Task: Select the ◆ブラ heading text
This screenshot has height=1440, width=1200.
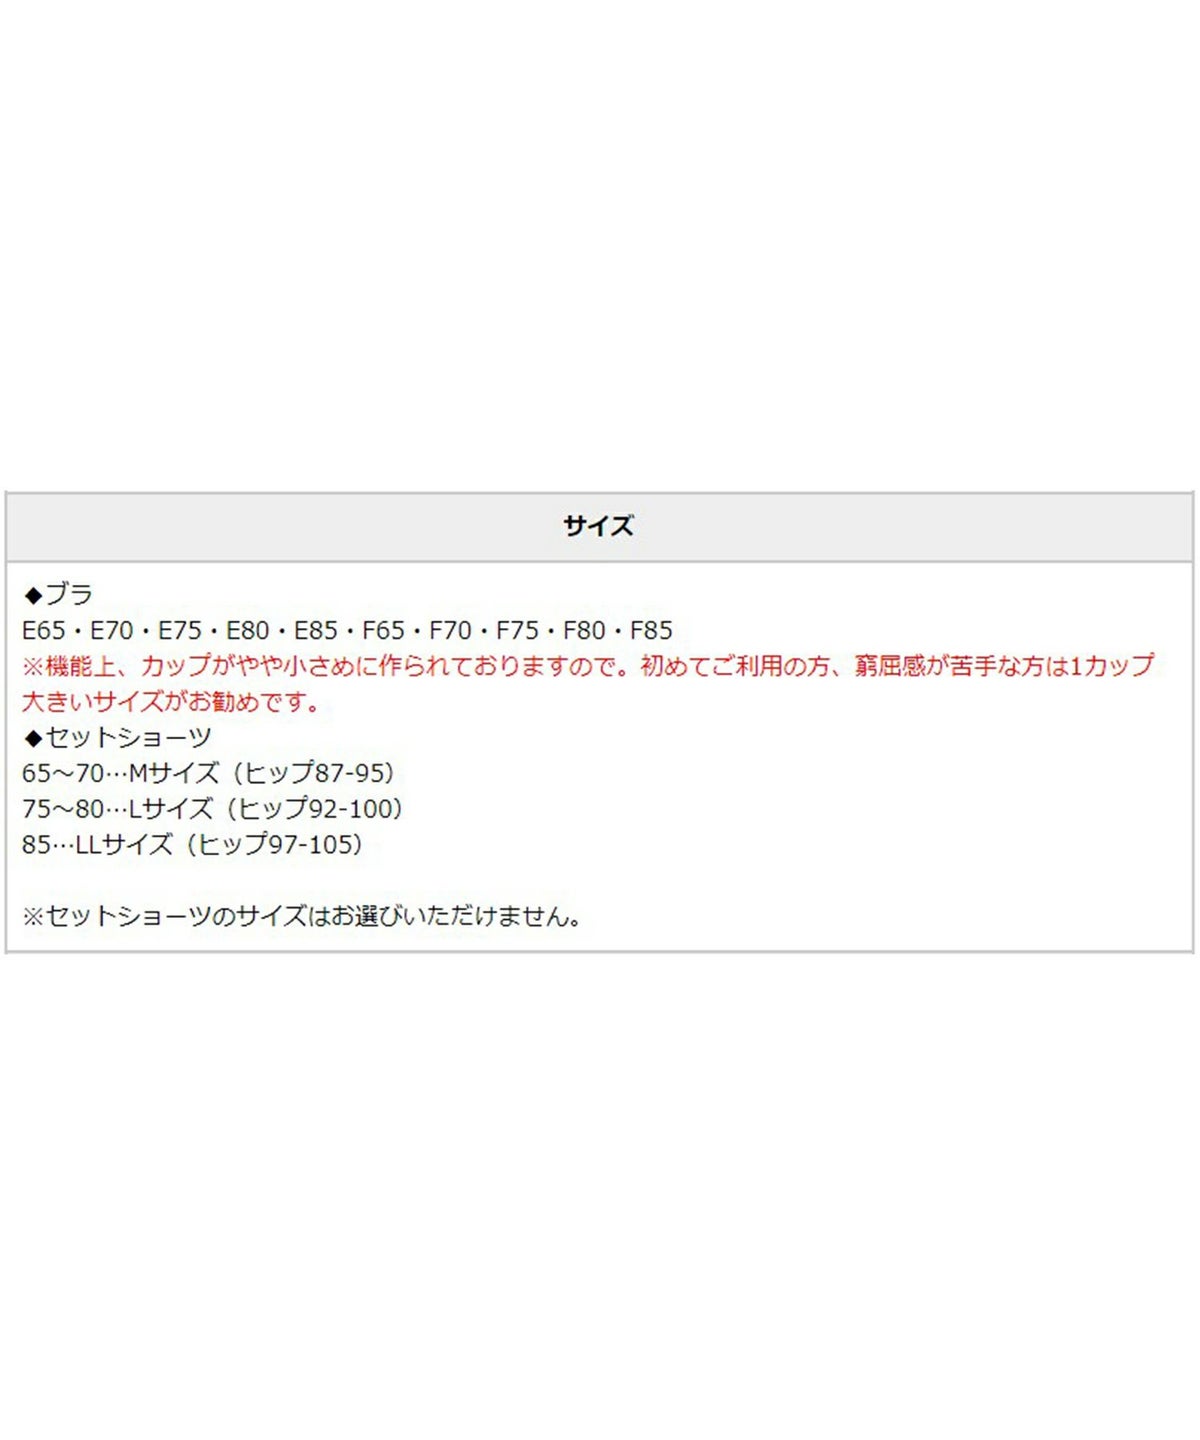Action: (58, 594)
